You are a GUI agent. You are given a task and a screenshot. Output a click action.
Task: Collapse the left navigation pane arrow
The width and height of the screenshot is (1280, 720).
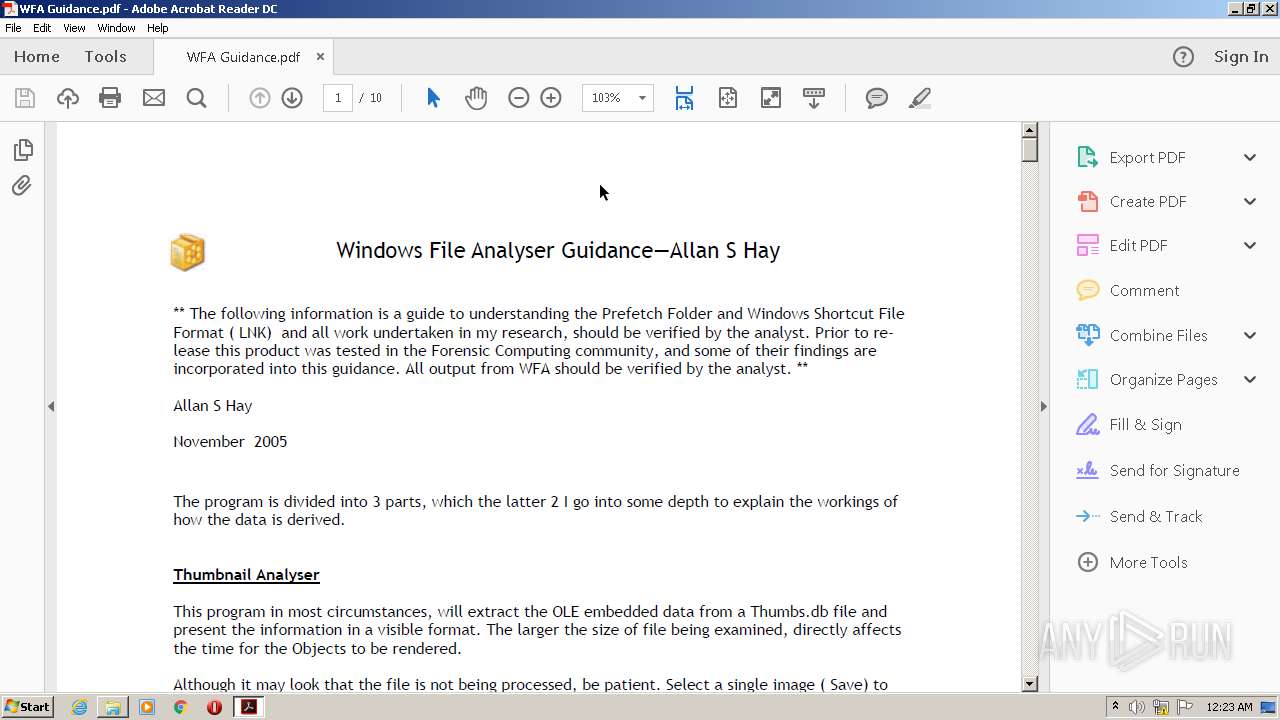click(51, 406)
